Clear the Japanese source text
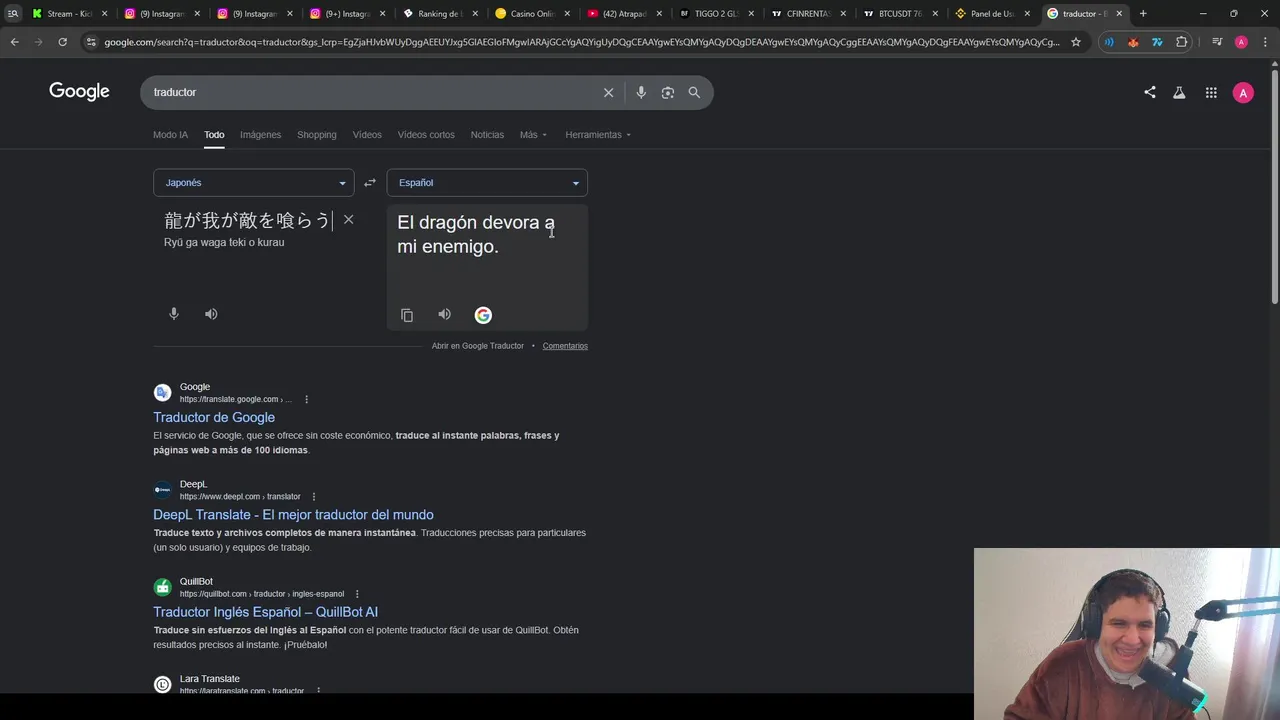 pos(348,219)
